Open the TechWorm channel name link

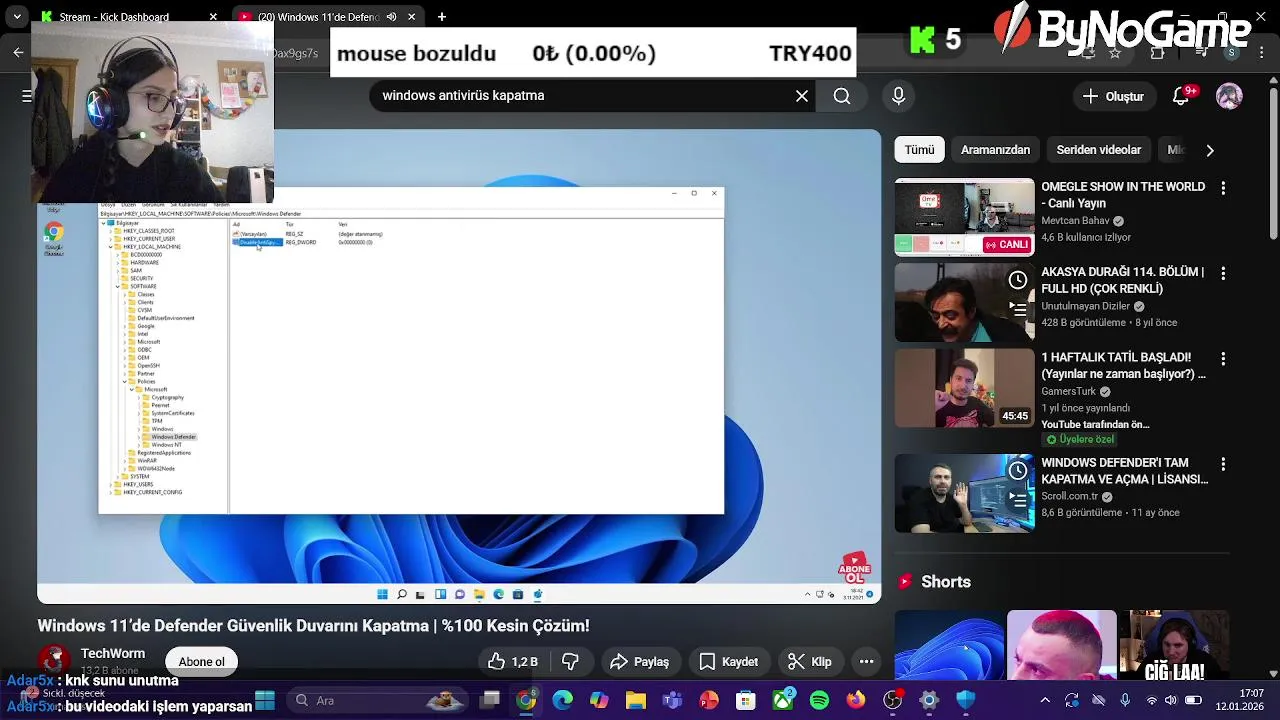coord(113,654)
